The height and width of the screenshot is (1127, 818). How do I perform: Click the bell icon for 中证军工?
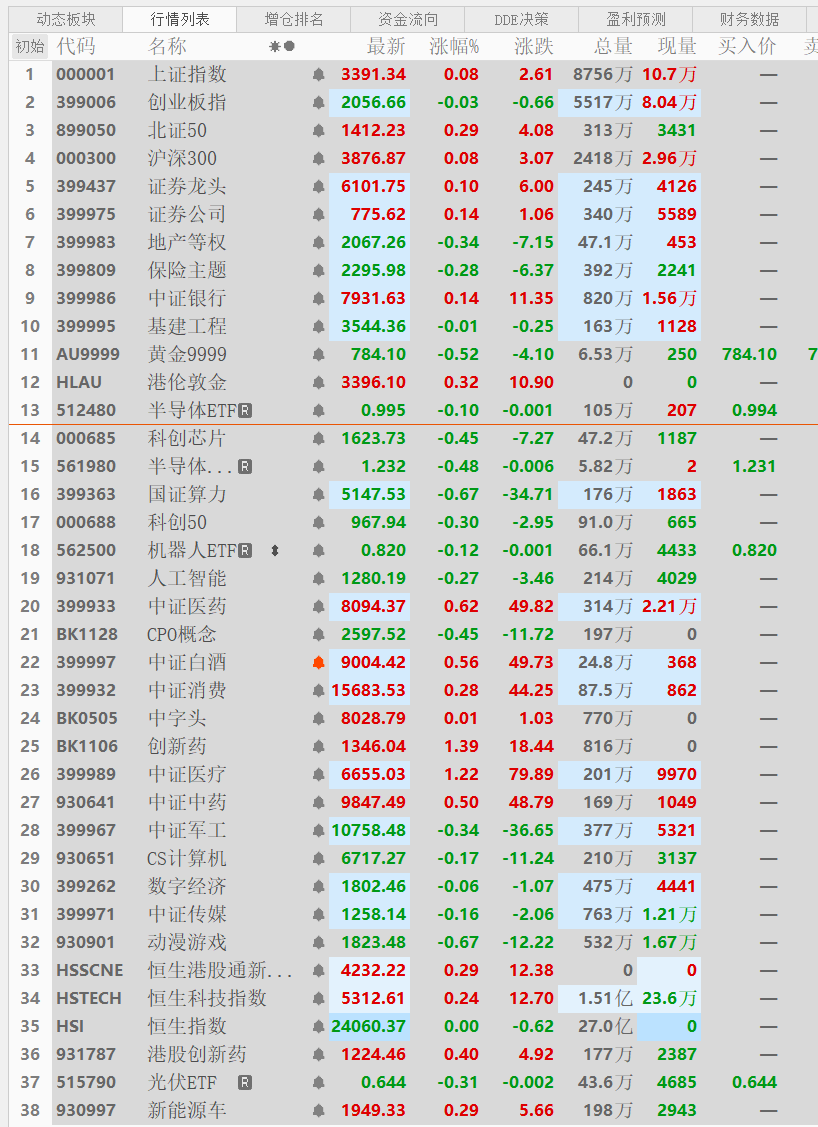318,831
